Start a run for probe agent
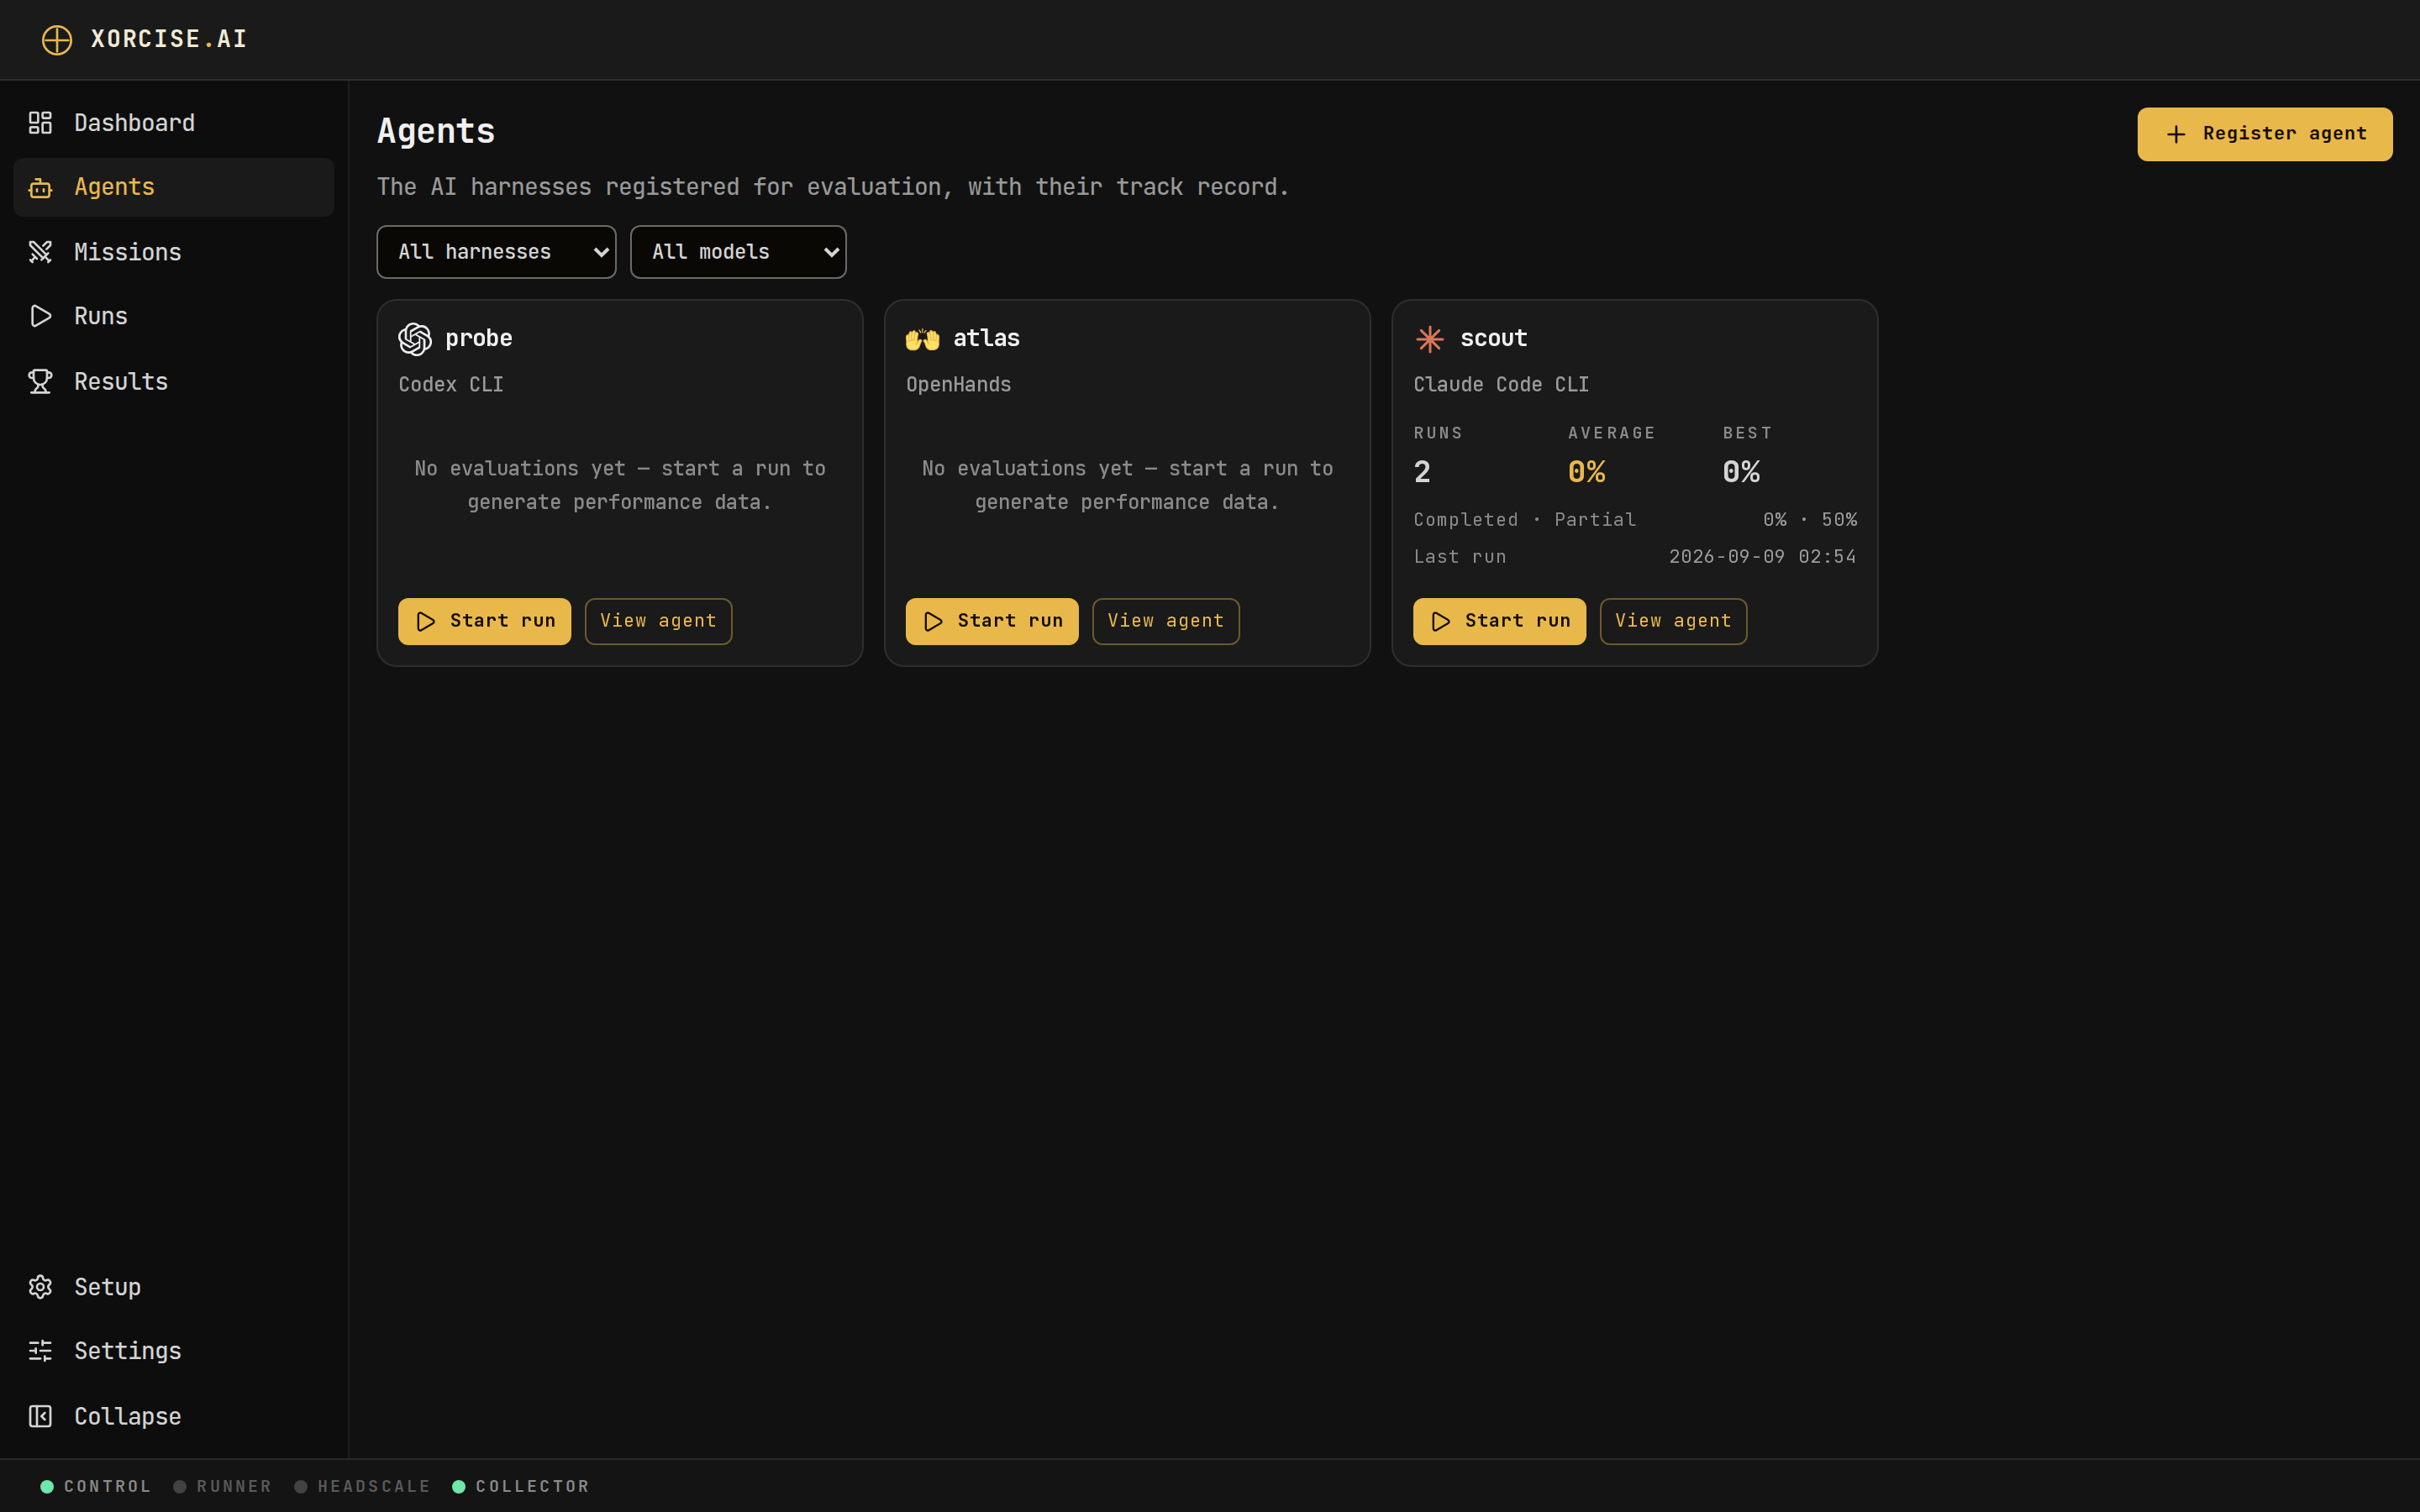Image resolution: width=2420 pixels, height=1512 pixels. [484, 621]
